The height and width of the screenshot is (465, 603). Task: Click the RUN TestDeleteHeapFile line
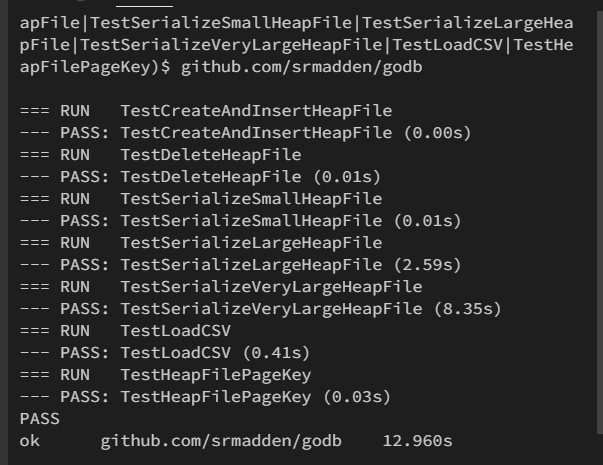click(x=160, y=154)
